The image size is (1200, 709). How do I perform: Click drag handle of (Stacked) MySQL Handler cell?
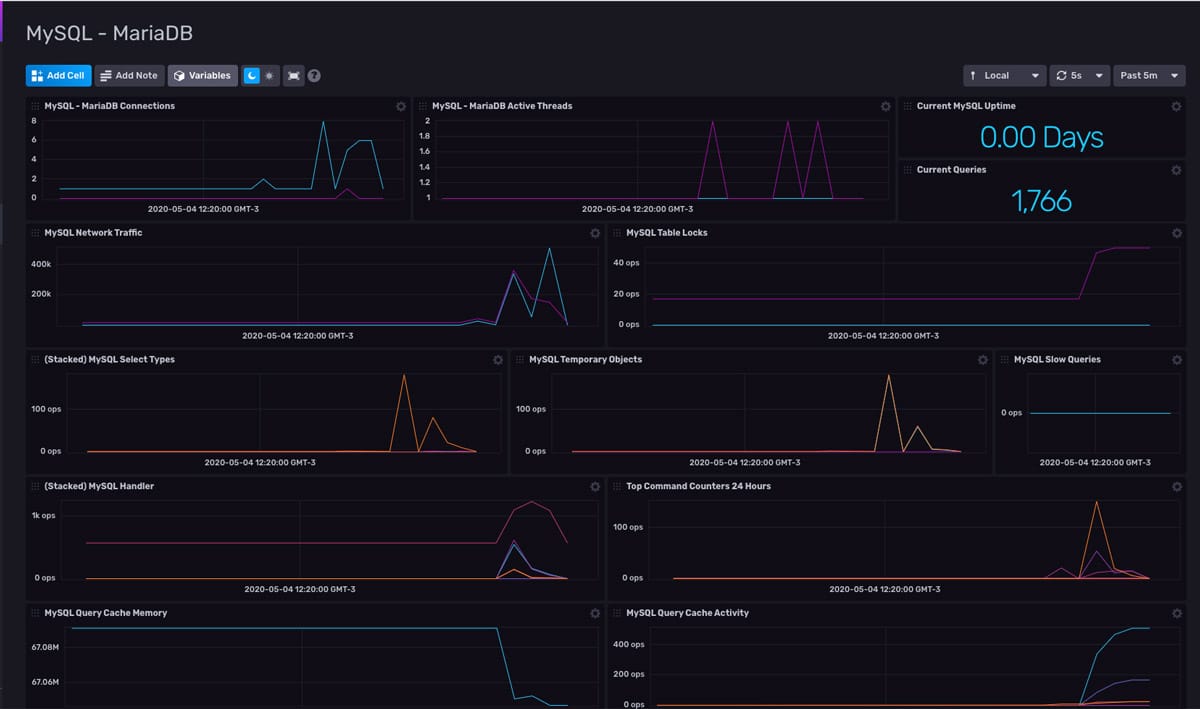pos(35,487)
